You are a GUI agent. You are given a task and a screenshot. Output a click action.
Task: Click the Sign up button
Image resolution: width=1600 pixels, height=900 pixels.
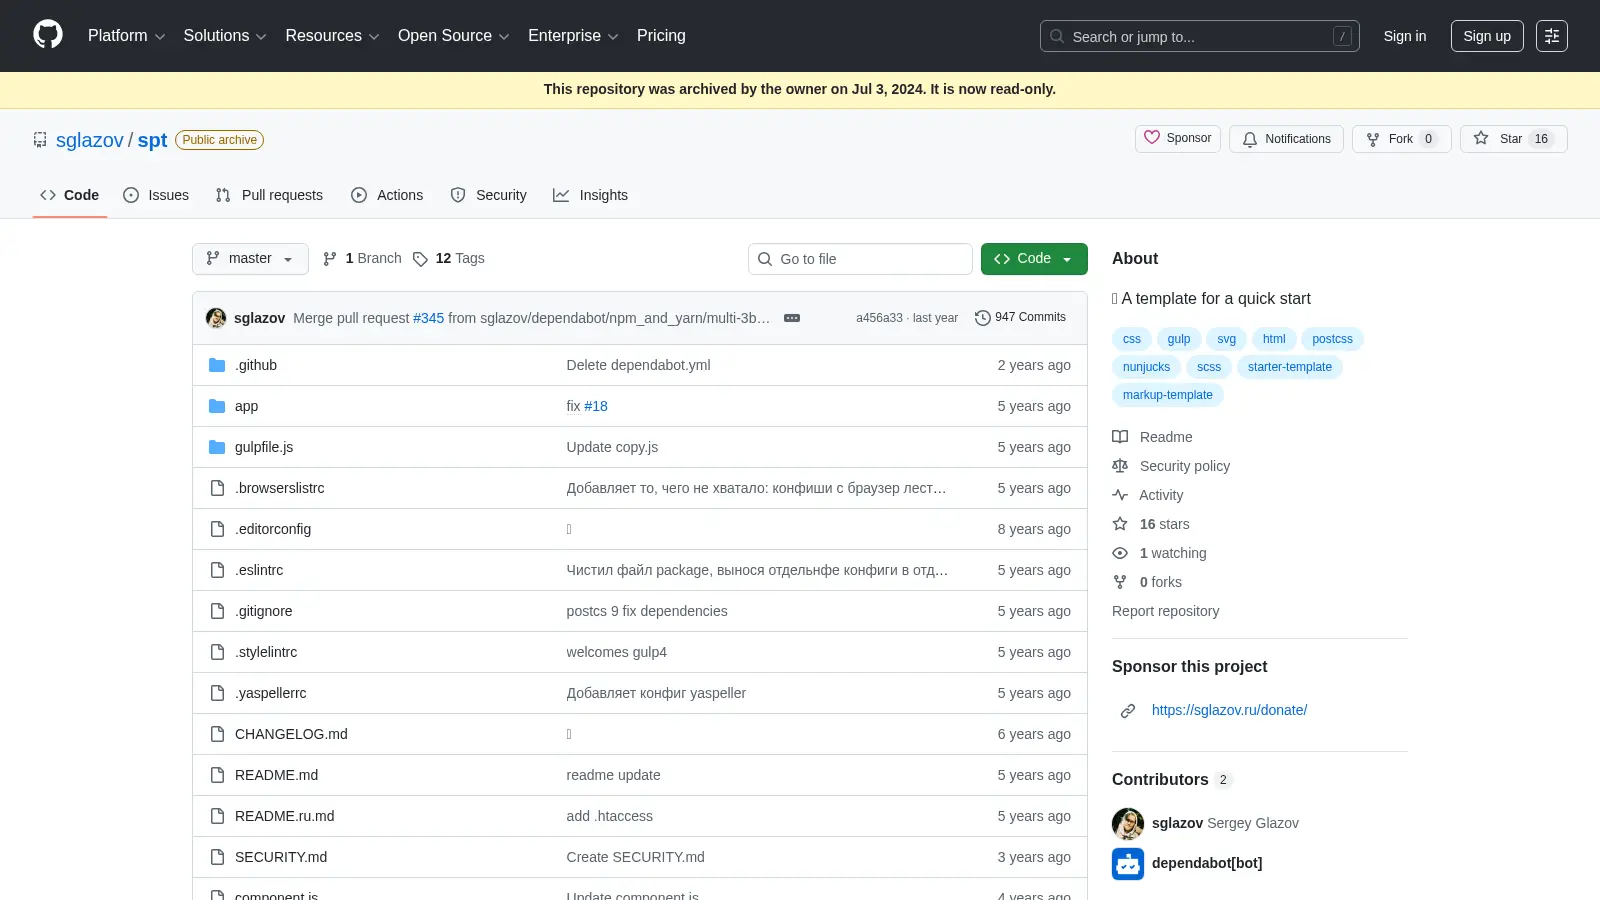1487,36
